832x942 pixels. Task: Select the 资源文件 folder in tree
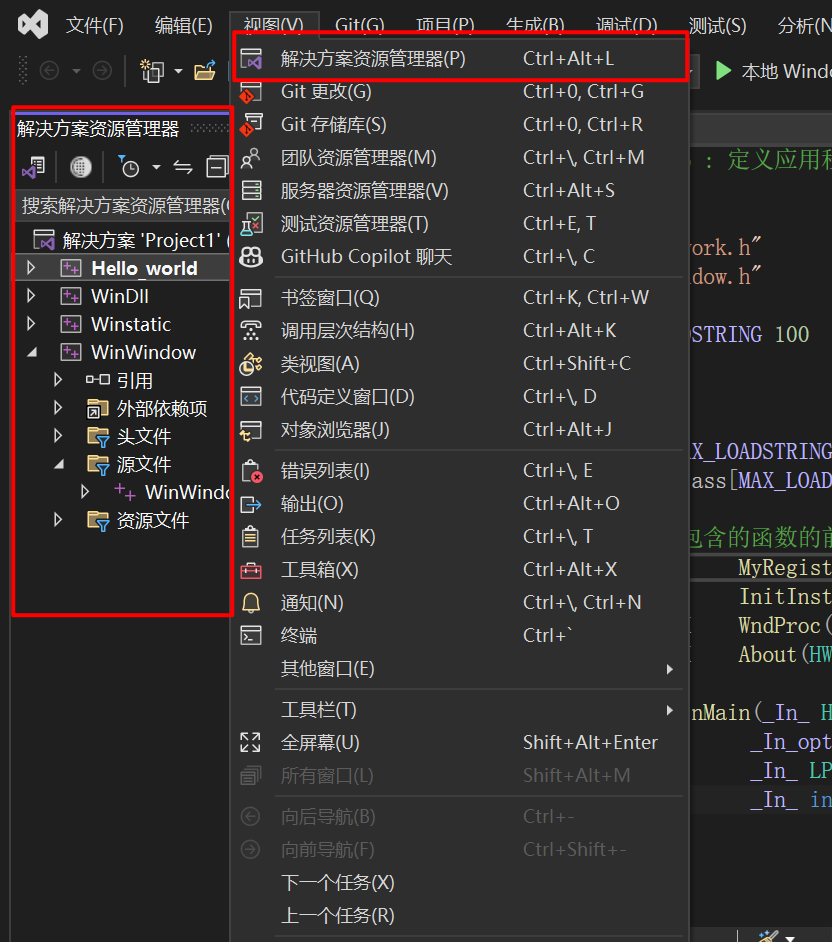(152, 521)
